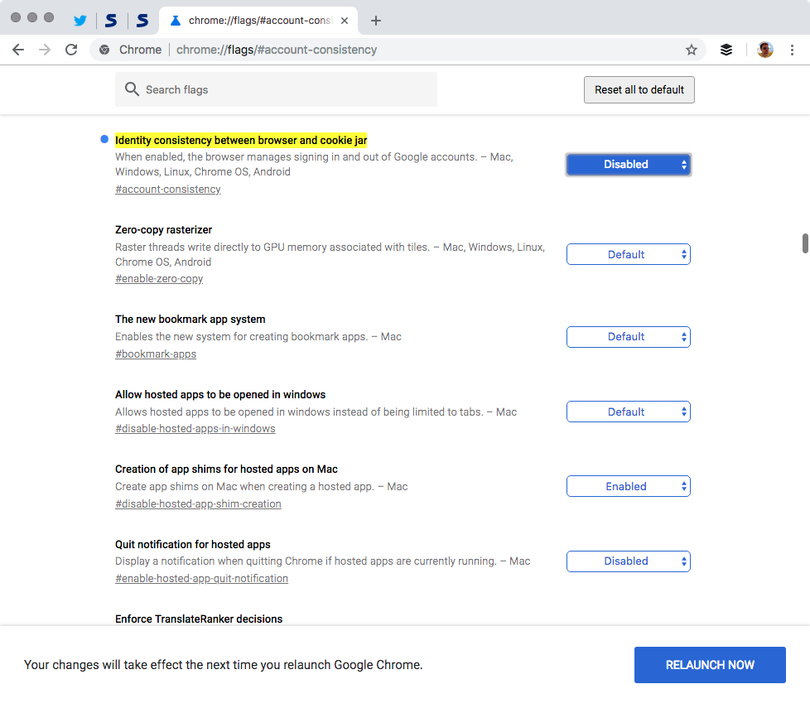The image size is (810, 703).
Task: Open the user profile avatar
Action: [x=764, y=48]
